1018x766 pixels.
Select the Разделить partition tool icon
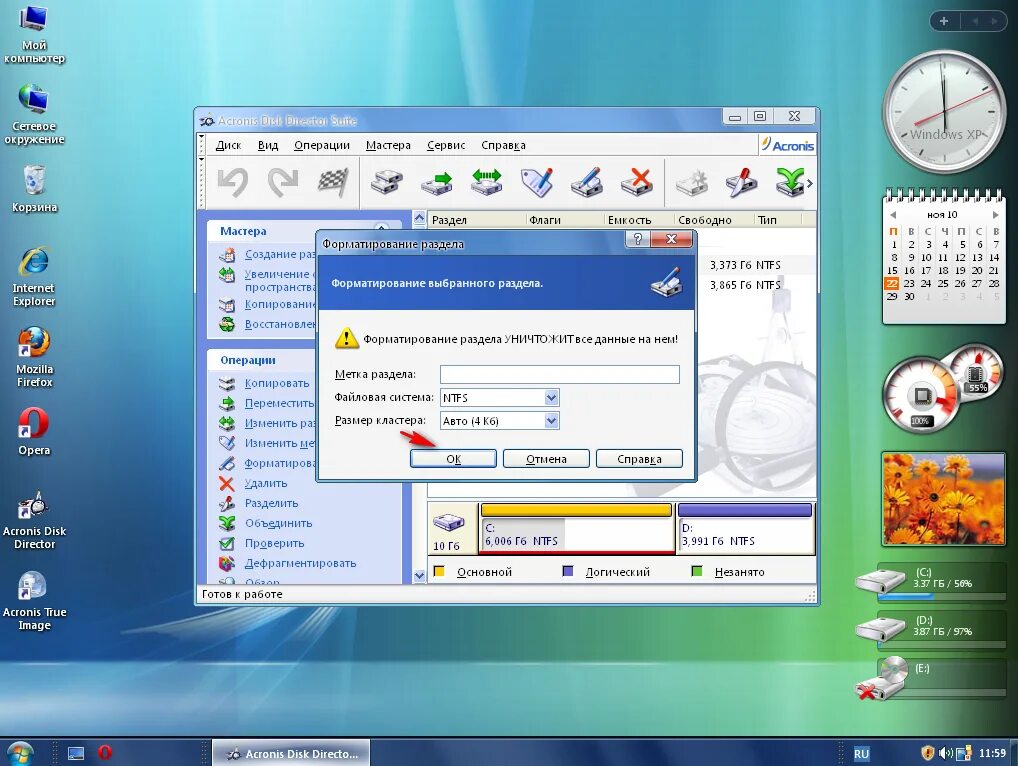pyautogui.click(x=228, y=503)
